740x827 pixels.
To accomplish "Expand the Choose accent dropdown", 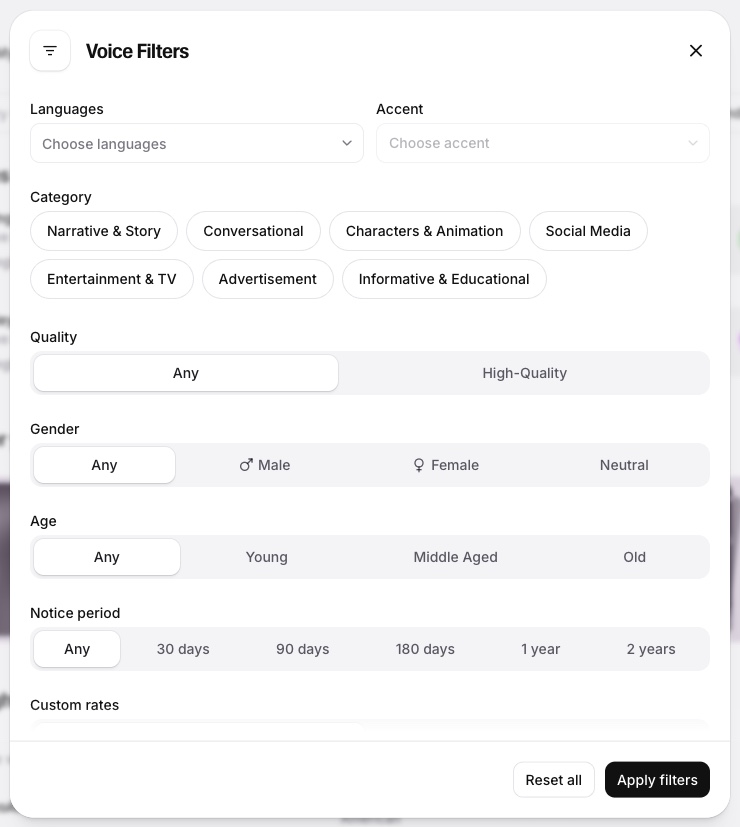I will 542,143.
